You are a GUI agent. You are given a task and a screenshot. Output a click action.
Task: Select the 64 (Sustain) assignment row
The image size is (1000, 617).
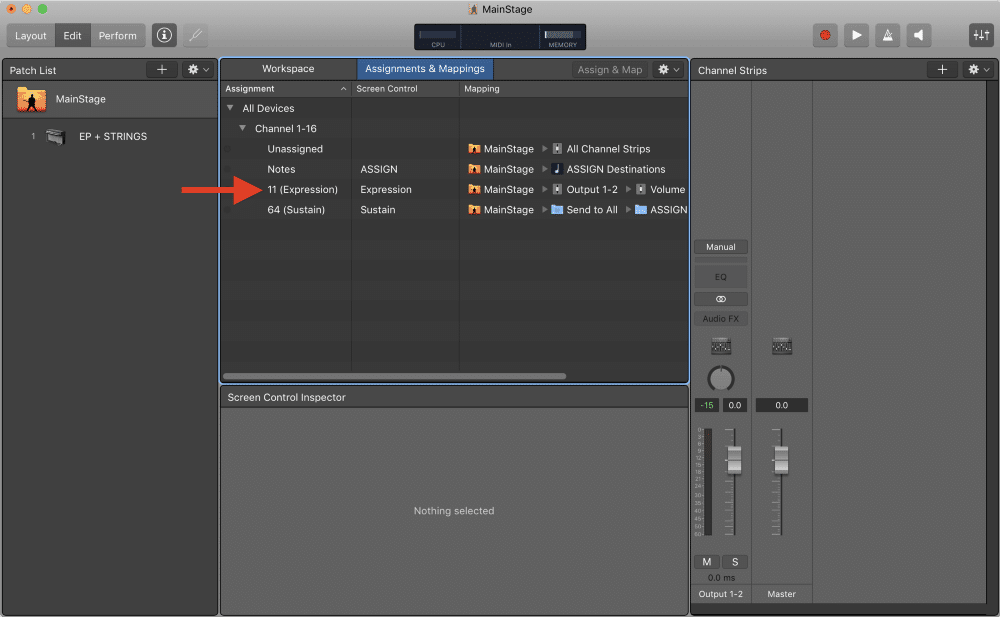click(x=455, y=210)
